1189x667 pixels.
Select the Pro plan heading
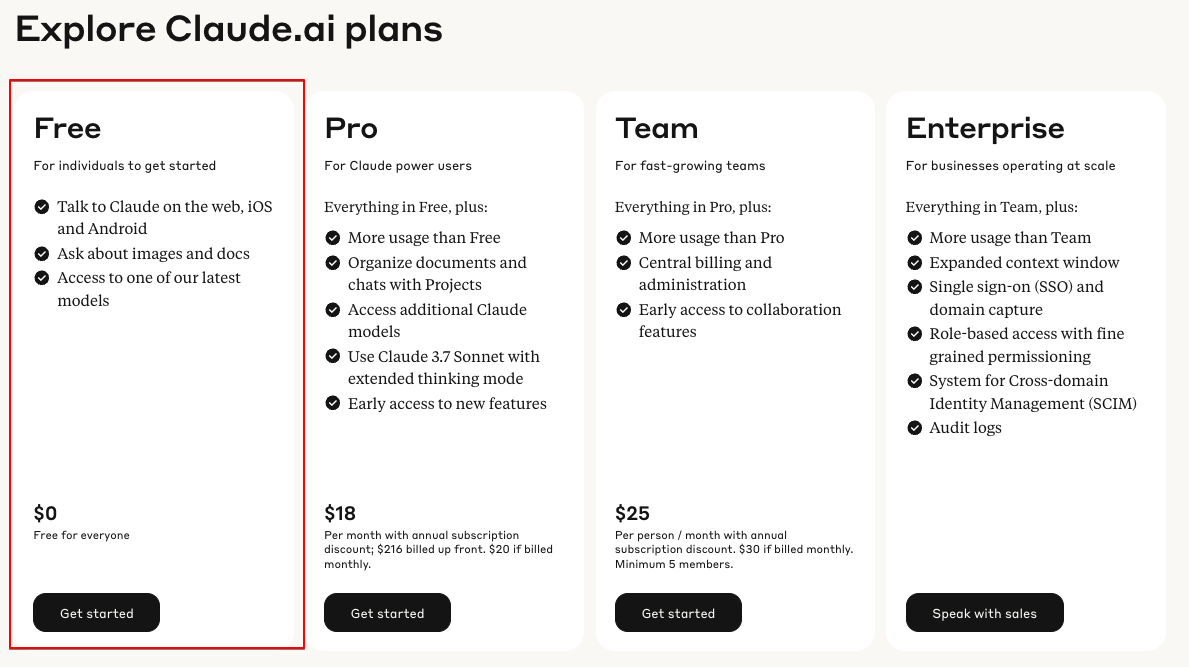tap(351, 128)
